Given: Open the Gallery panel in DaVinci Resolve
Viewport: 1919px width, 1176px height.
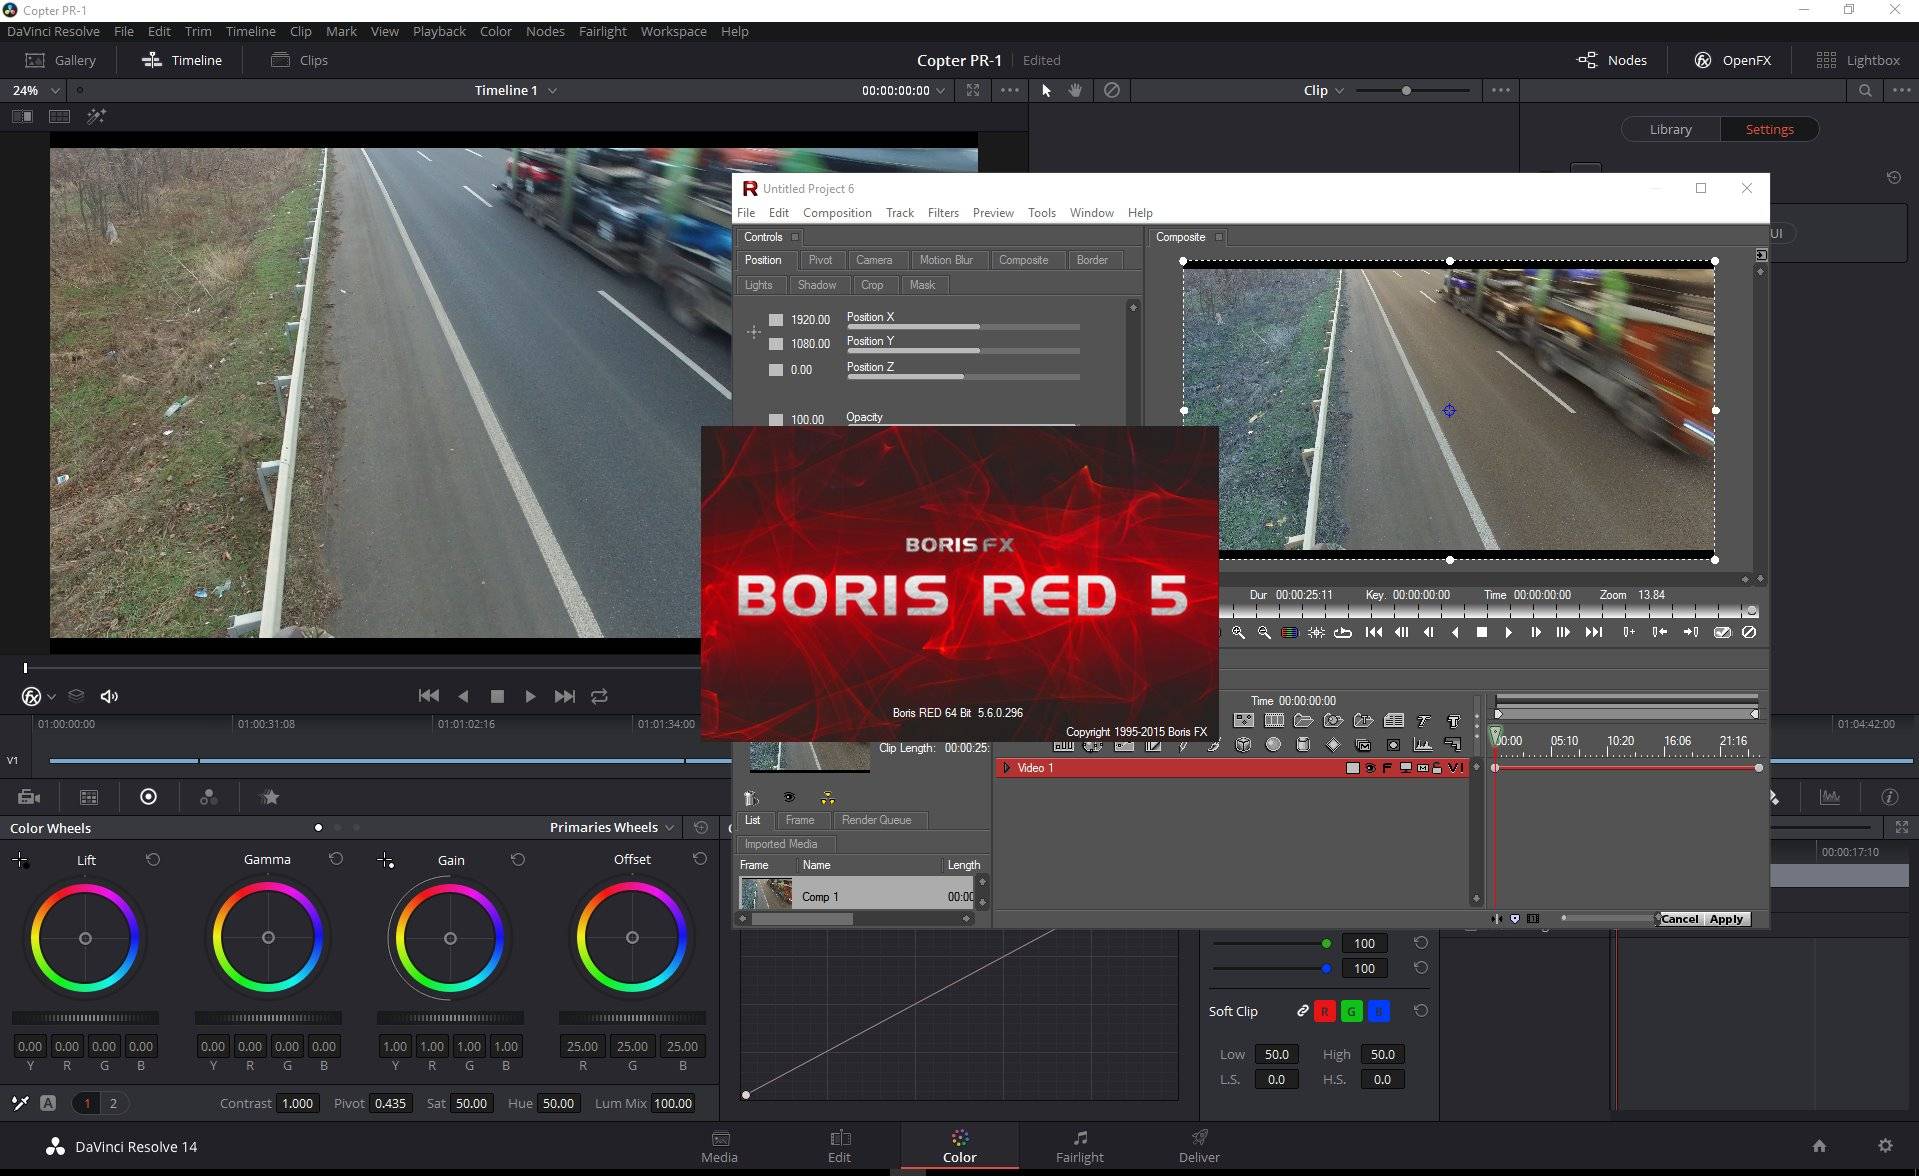Looking at the screenshot, I should tap(60, 60).
